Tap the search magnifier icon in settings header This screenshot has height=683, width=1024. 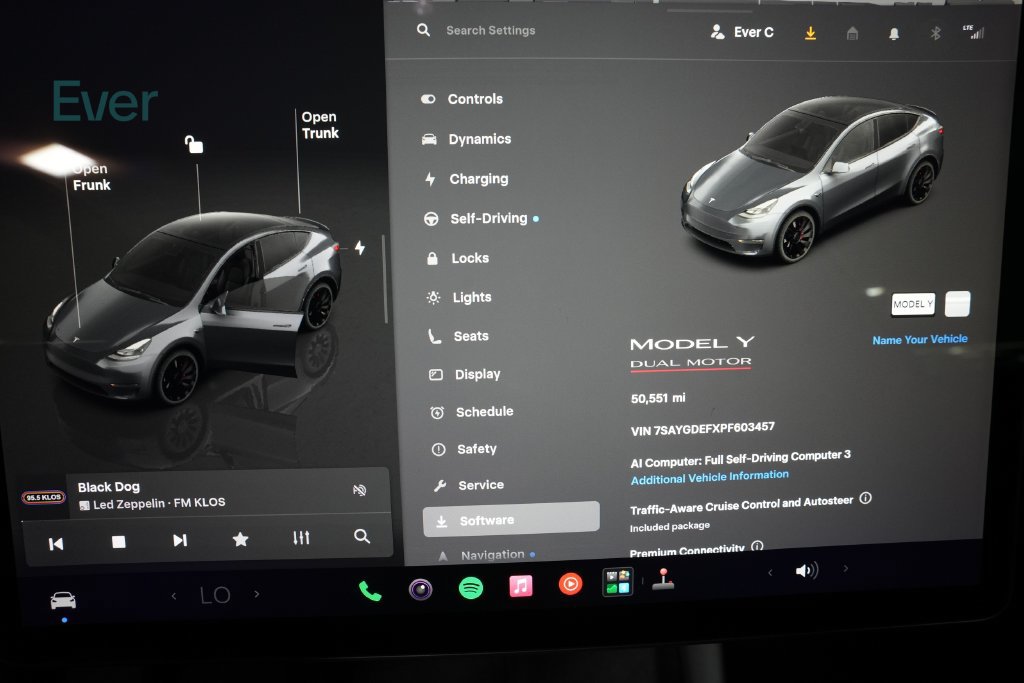pos(423,30)
